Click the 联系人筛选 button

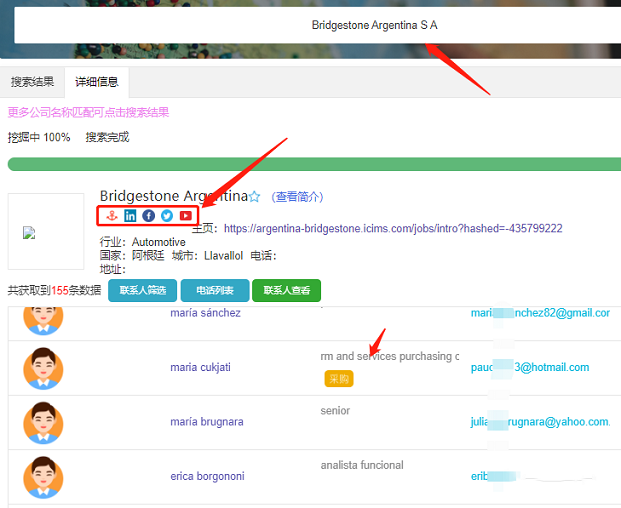click(x=143, y=290)
